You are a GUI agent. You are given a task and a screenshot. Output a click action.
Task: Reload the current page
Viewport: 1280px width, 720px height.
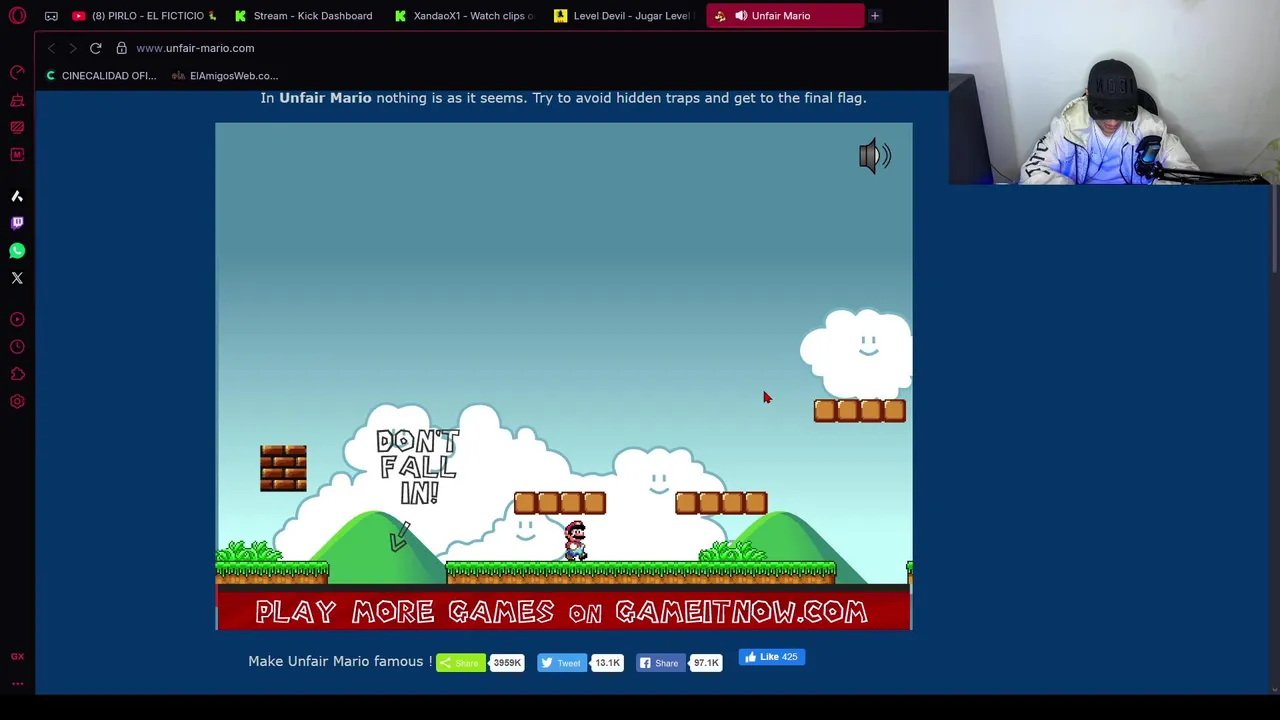pos(96,48)
